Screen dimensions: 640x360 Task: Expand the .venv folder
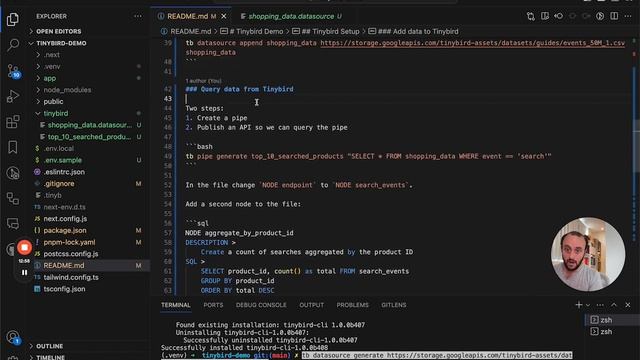coord(52,67)
